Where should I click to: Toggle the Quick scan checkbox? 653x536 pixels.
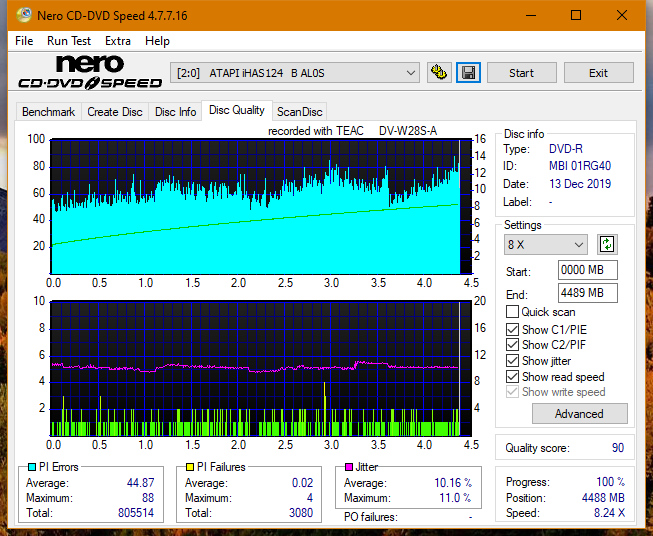(x=512, y=312)
